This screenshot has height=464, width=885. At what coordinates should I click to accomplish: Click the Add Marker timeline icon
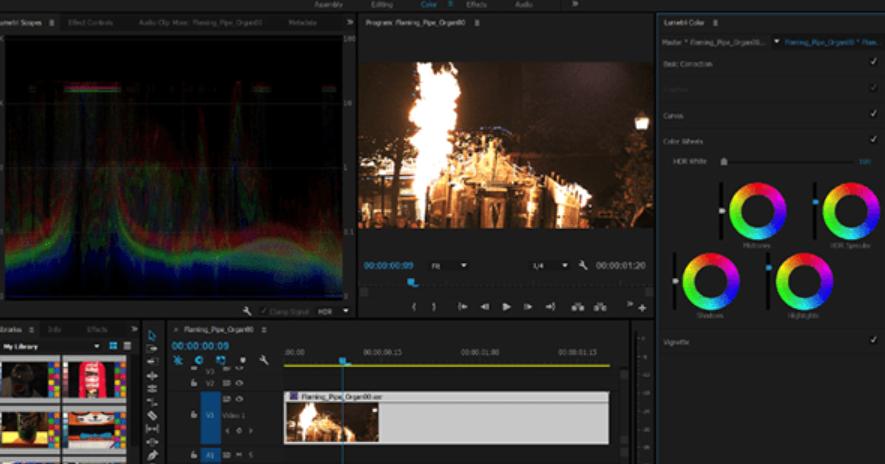point(243,360)
